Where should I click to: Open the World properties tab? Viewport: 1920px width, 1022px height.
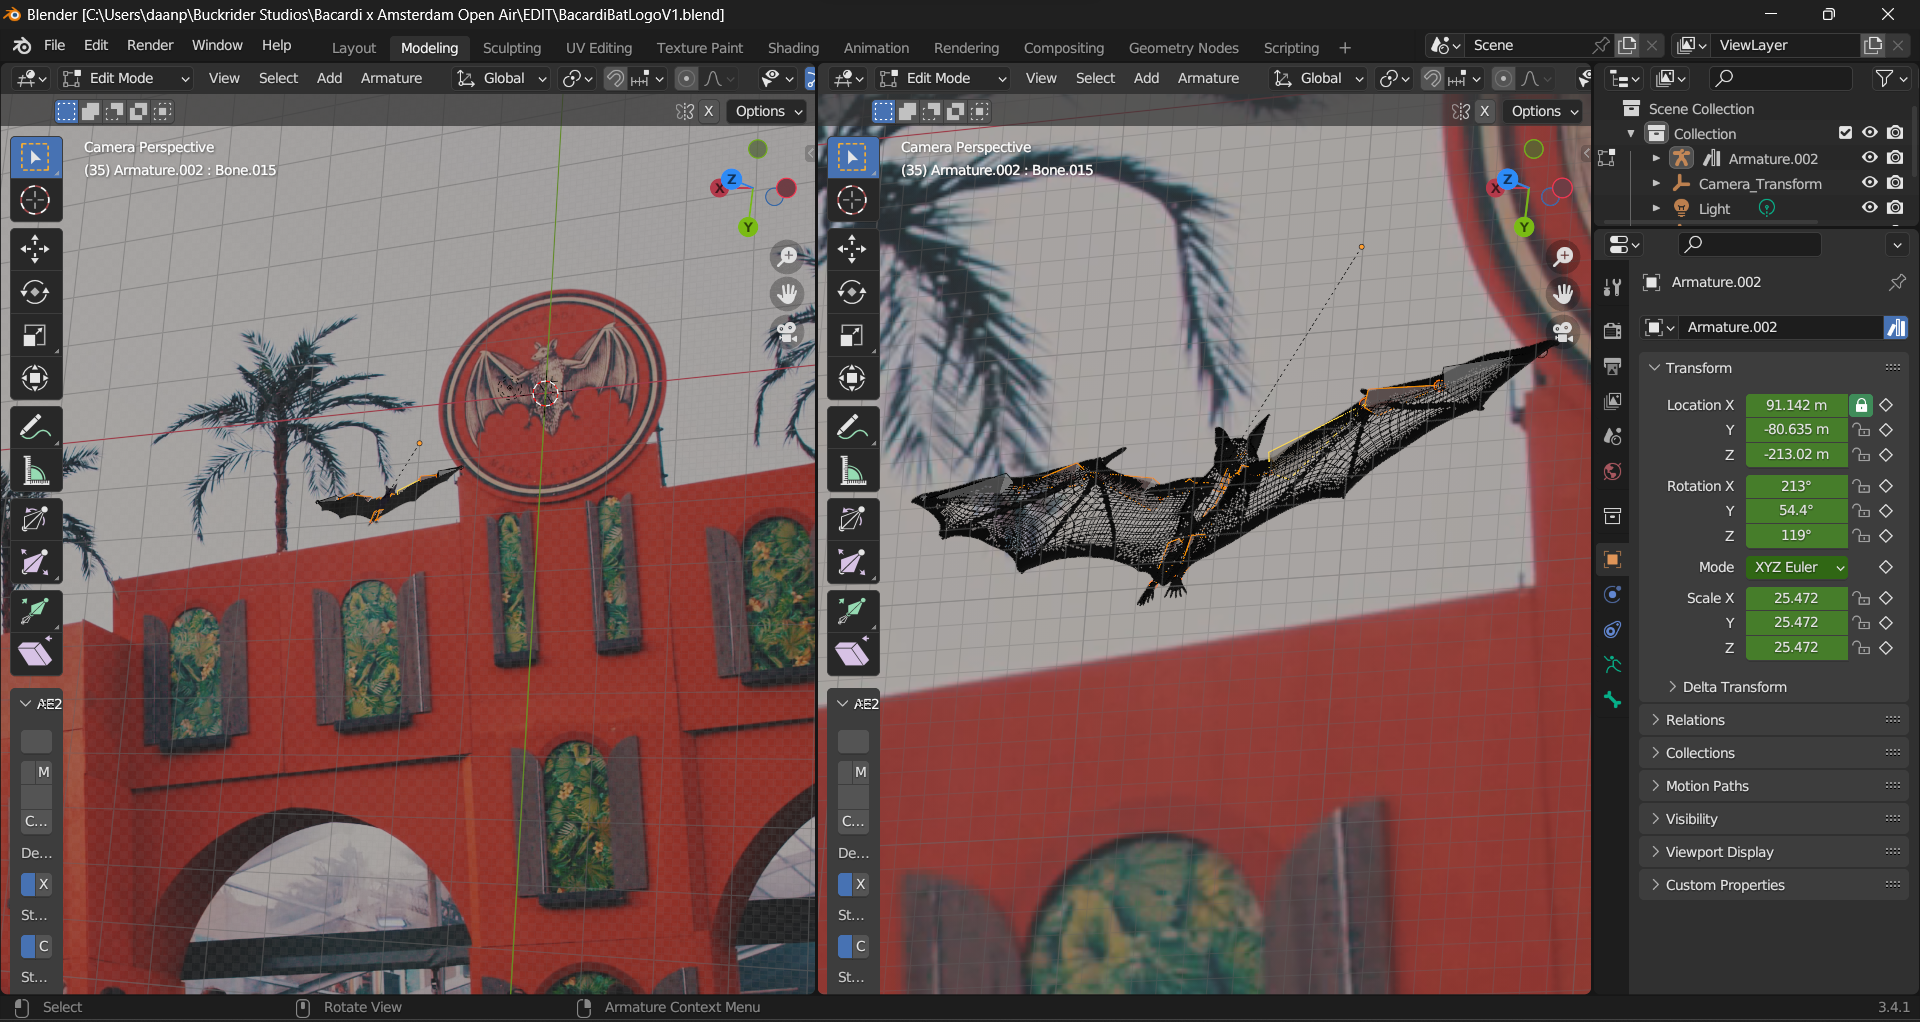coord(1612,471)
